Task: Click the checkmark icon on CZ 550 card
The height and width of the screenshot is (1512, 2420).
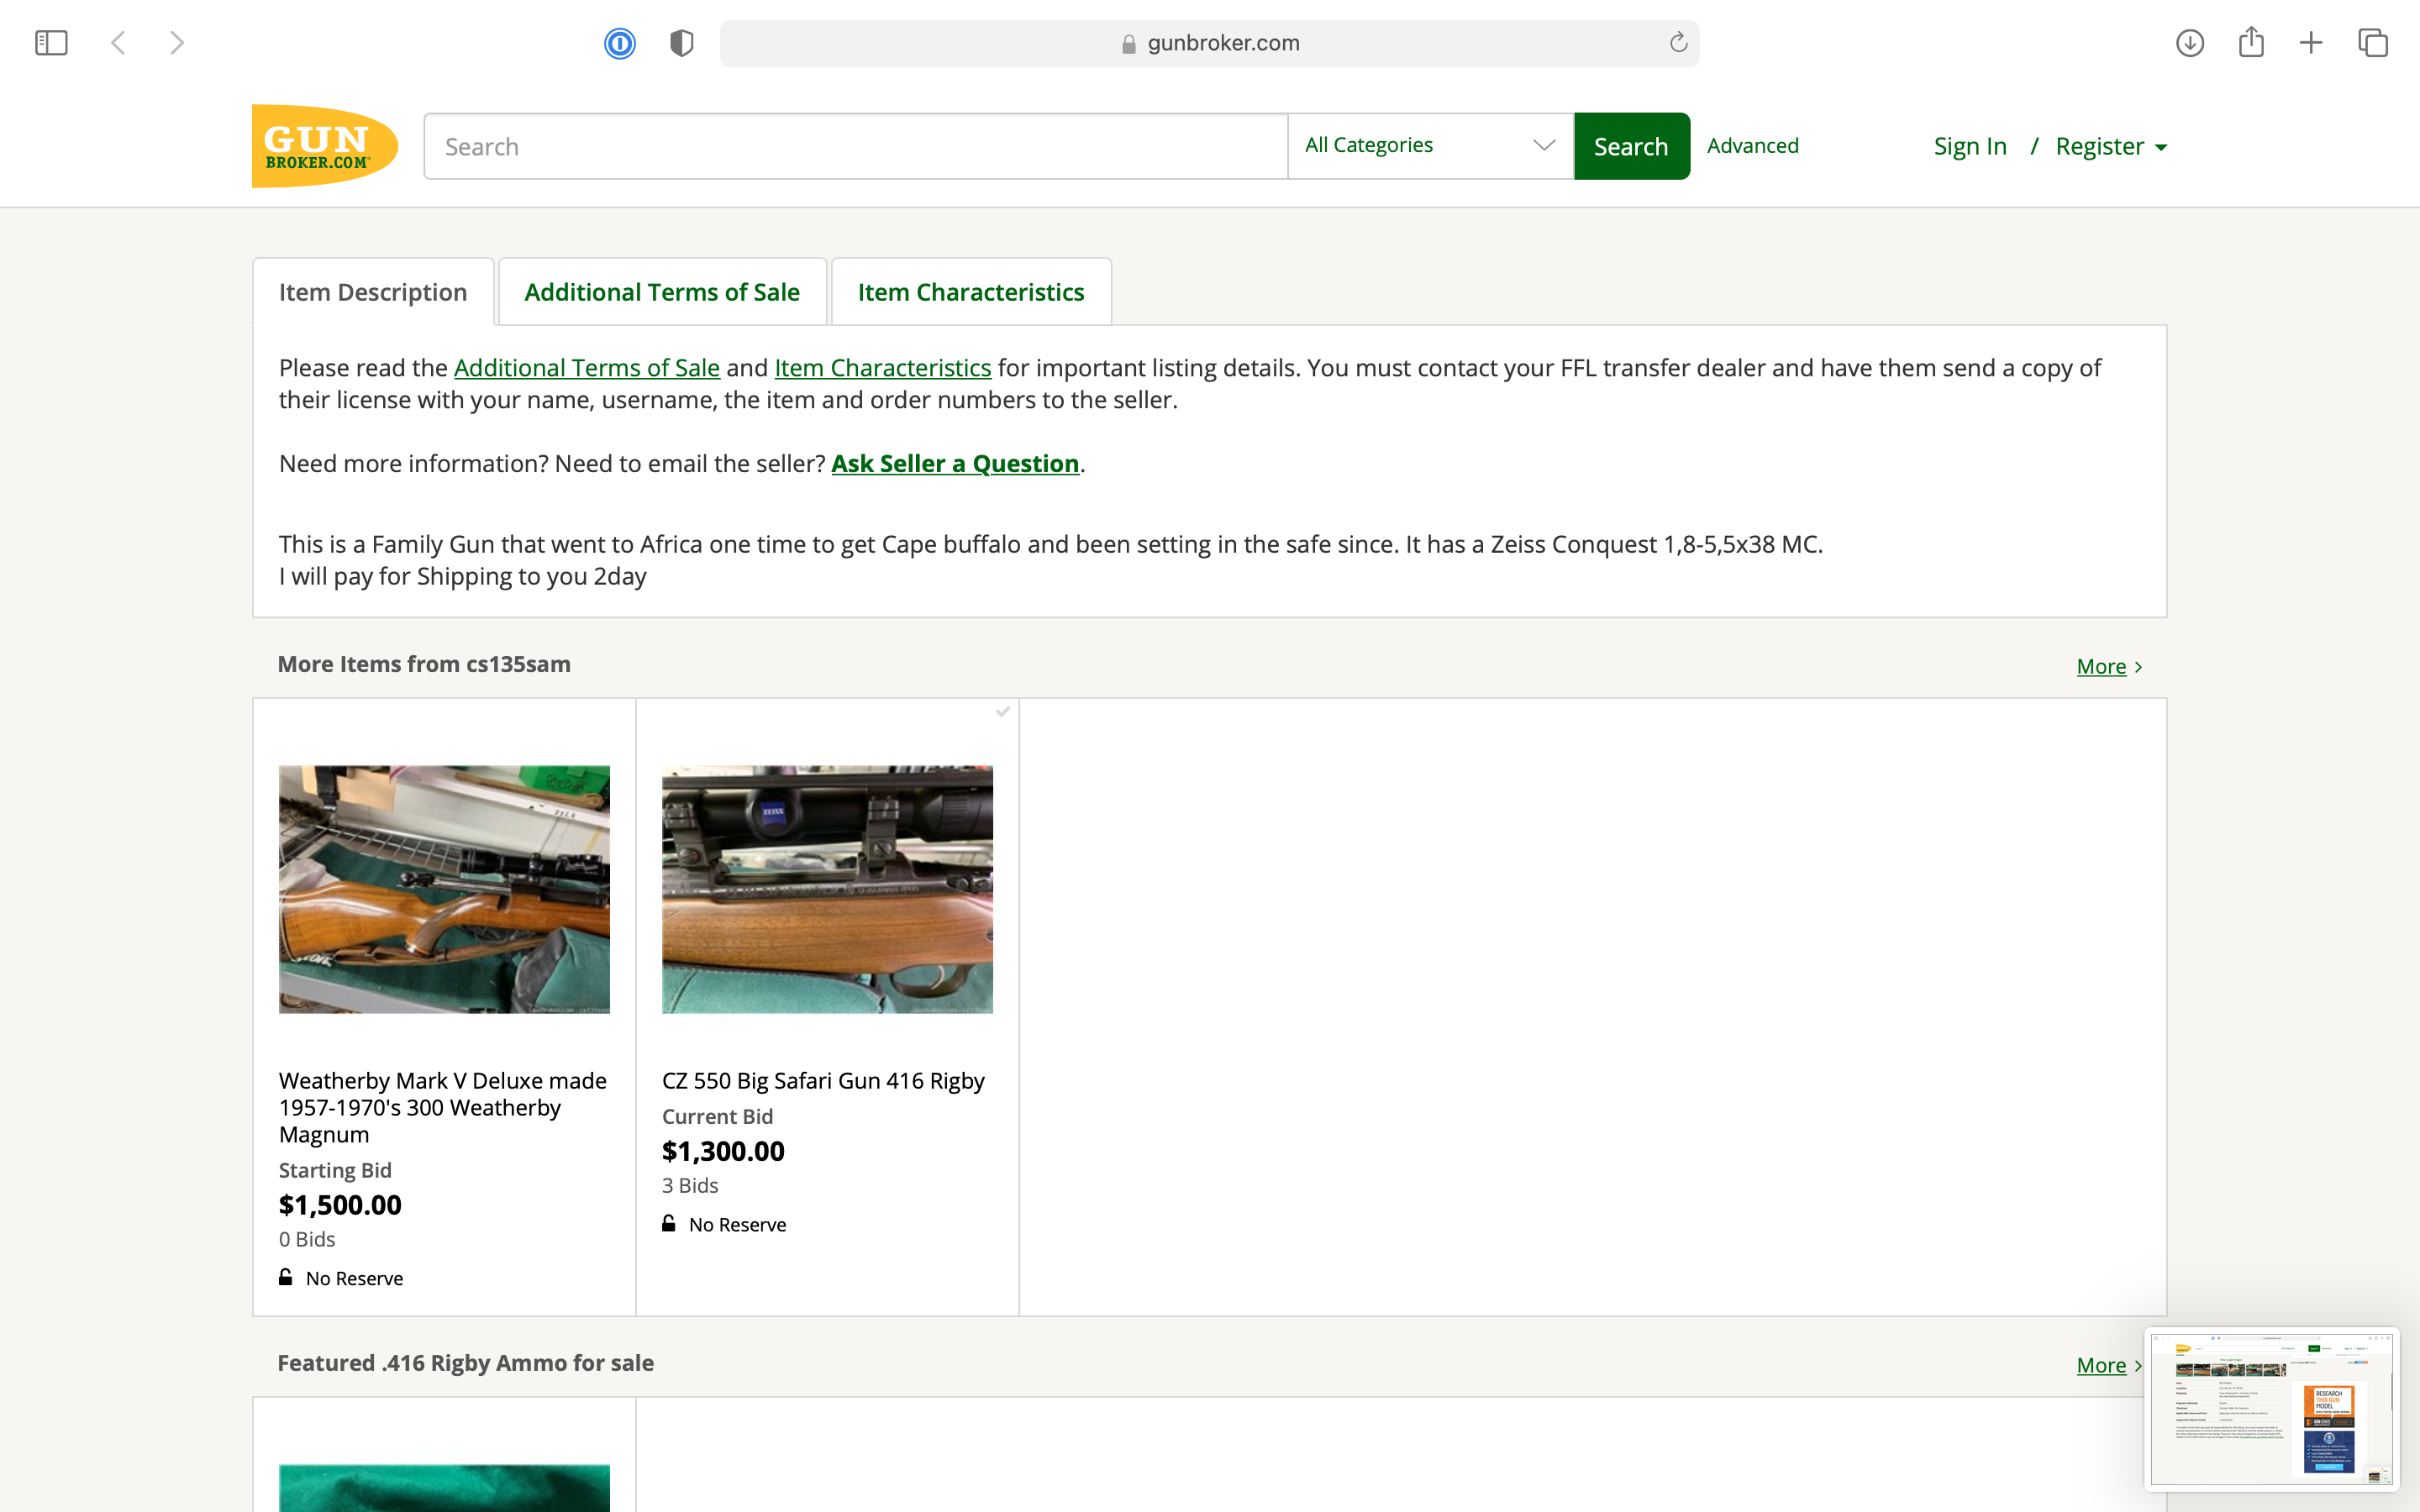Action: [x=1003, y=712]
